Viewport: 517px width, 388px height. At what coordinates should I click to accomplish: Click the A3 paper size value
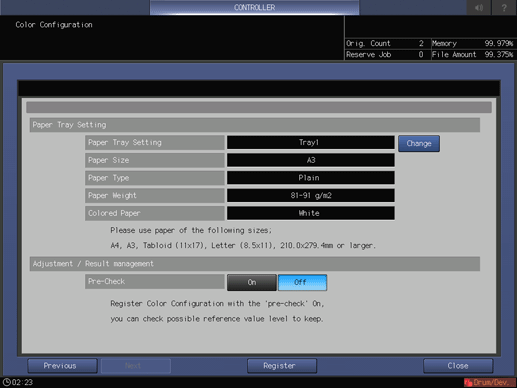pyautogui.click(x=311, y=160)
